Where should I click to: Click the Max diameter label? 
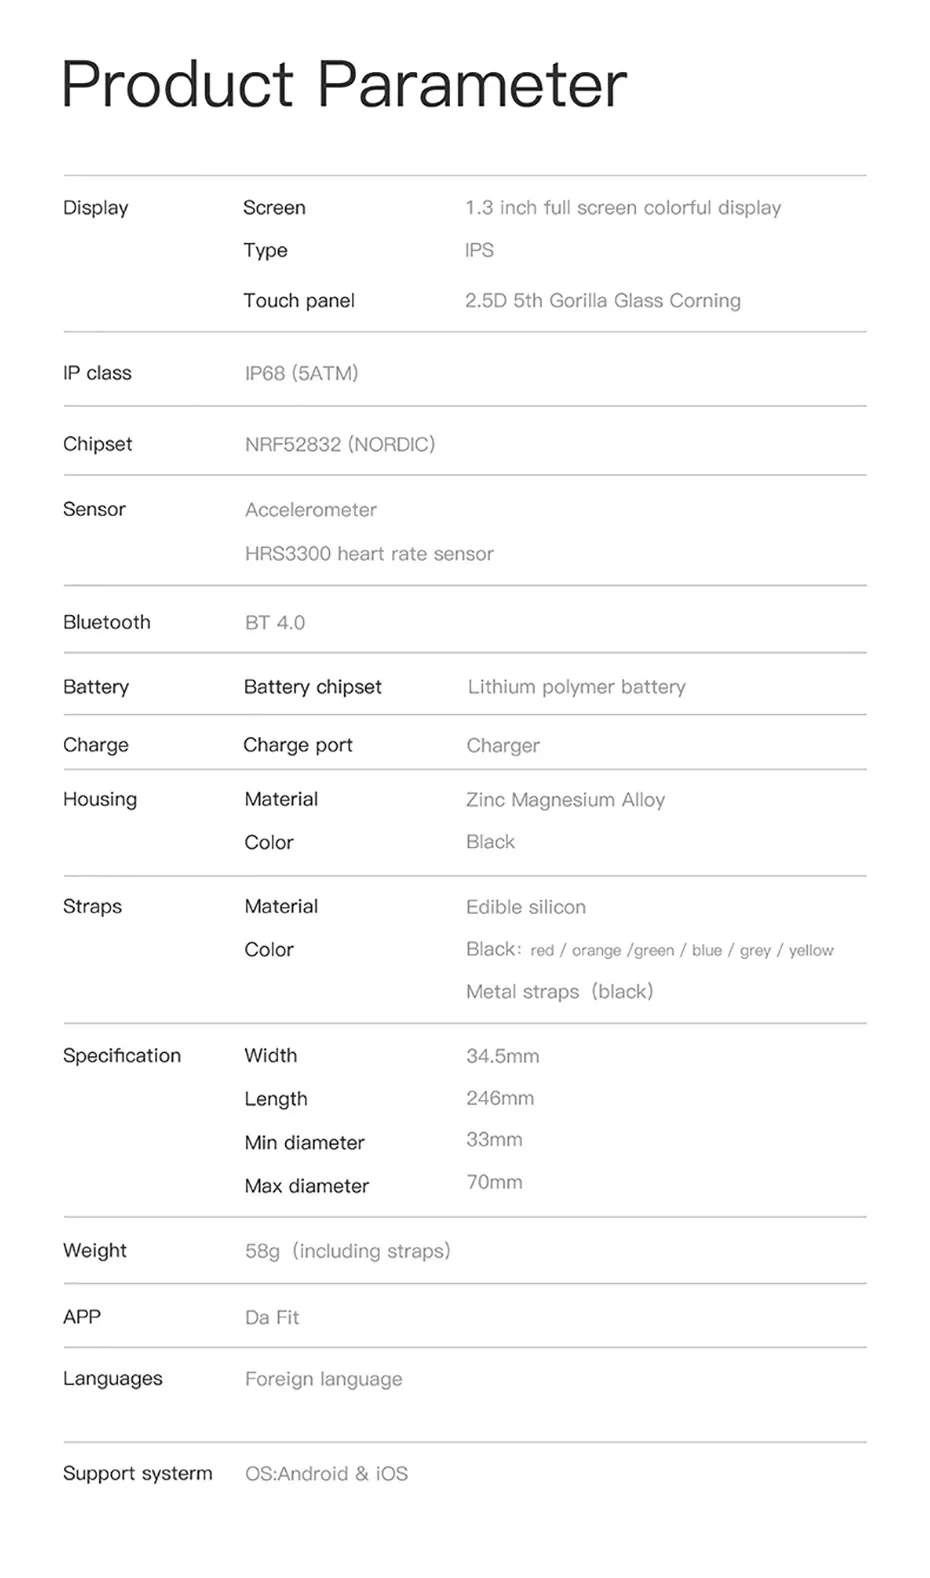pos(307,1186)
